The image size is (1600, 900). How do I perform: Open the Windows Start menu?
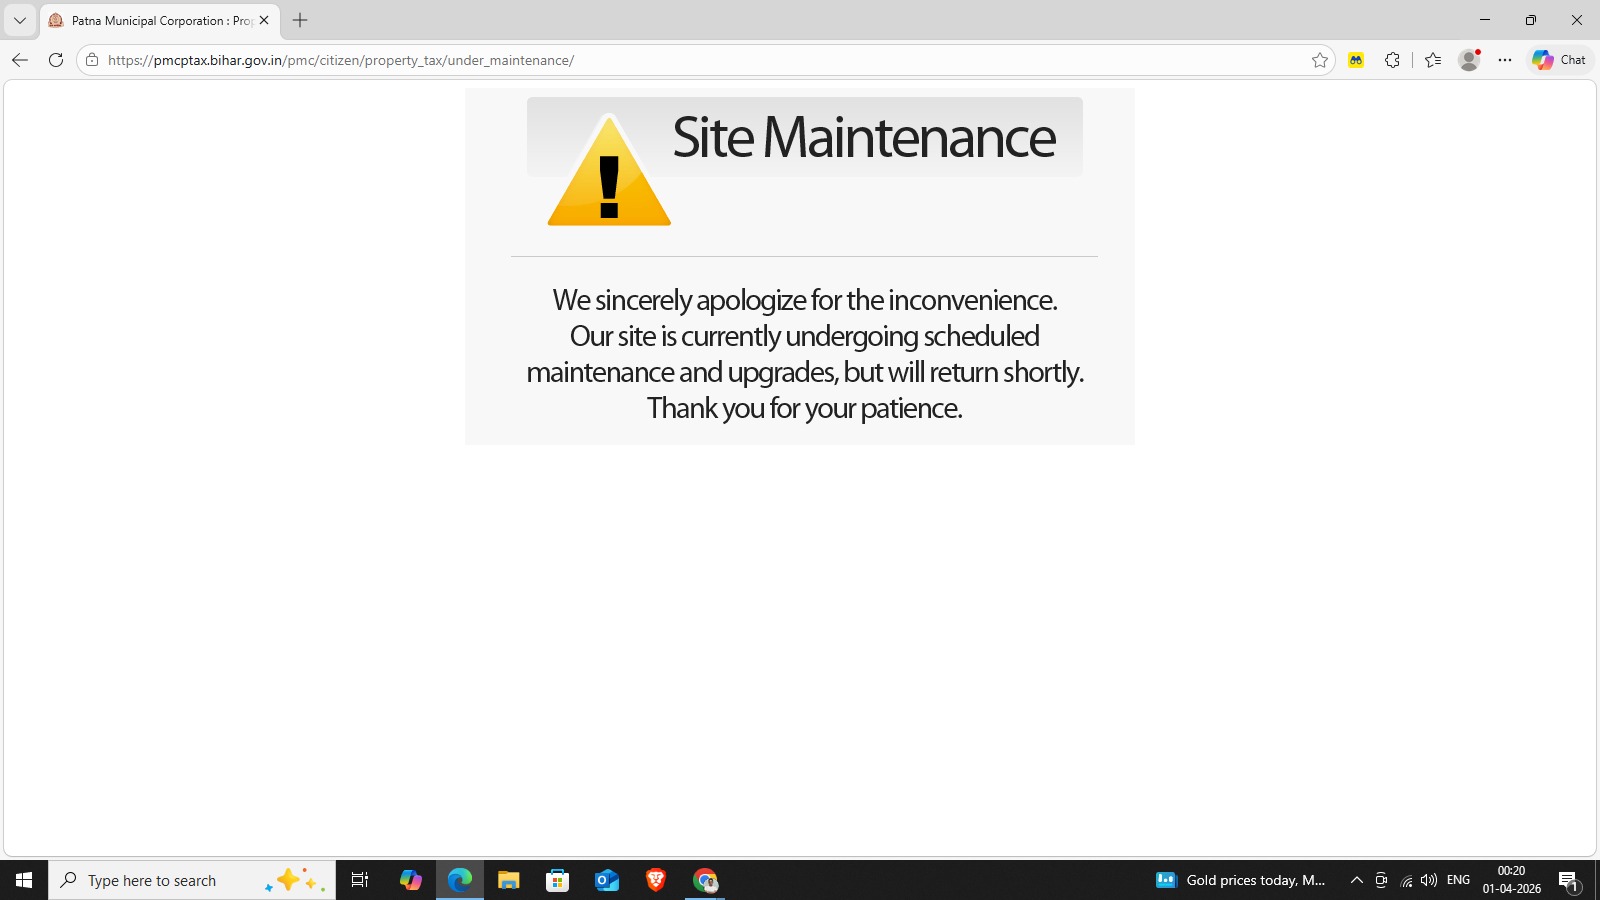[x=24, y=880]
